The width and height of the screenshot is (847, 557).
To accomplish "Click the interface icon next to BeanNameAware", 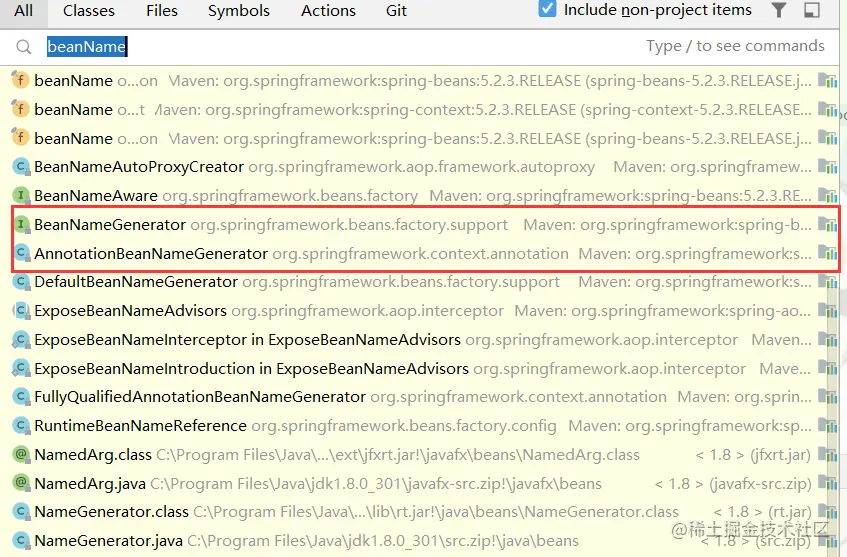I will click(x=21, y=196).
